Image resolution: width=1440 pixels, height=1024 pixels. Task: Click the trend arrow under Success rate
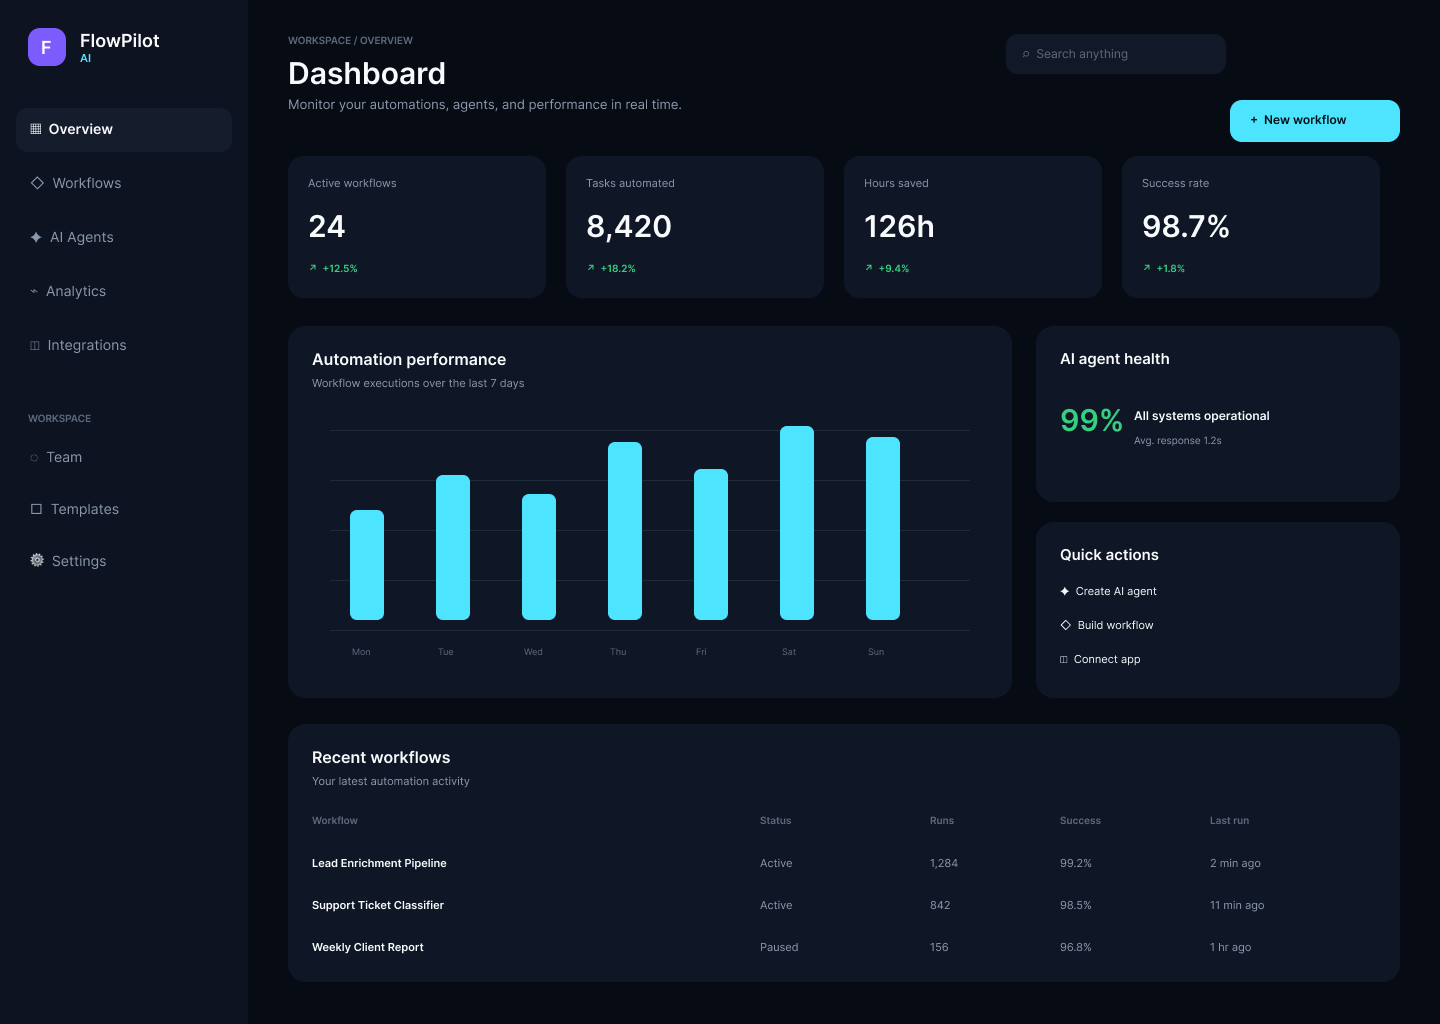click(x=1147, y=268)
